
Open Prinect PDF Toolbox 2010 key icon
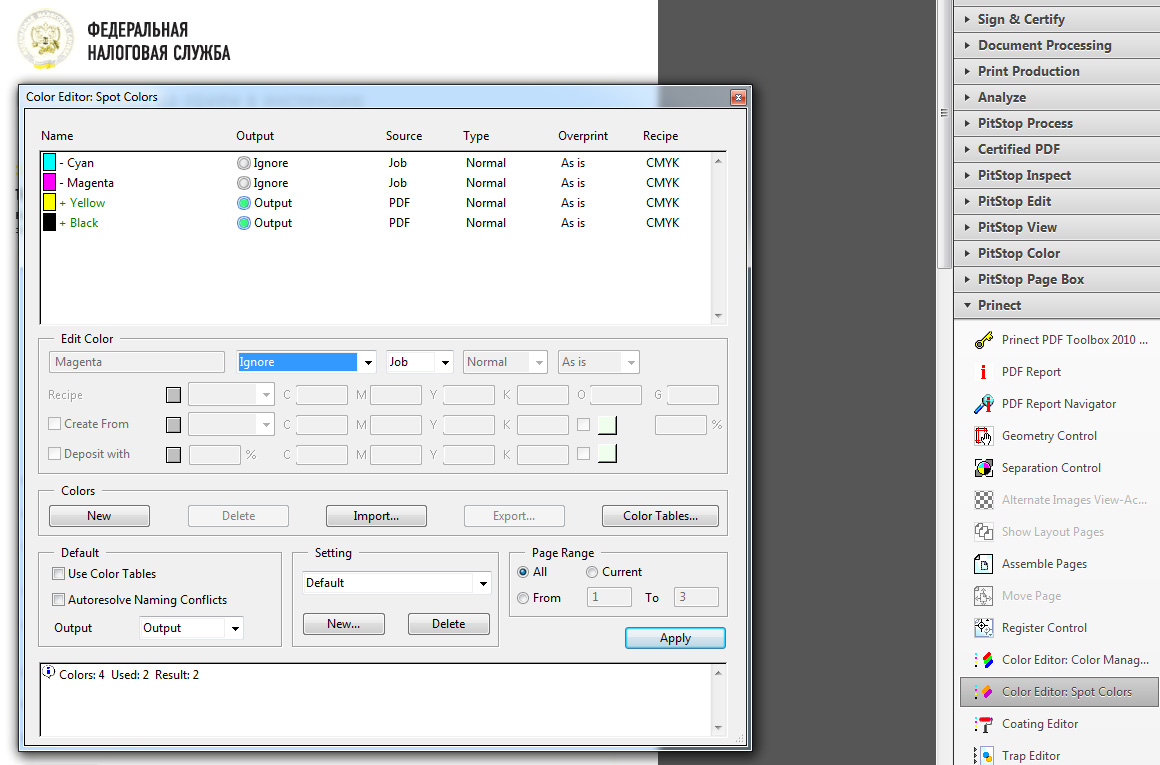click(x=983, y=340)
